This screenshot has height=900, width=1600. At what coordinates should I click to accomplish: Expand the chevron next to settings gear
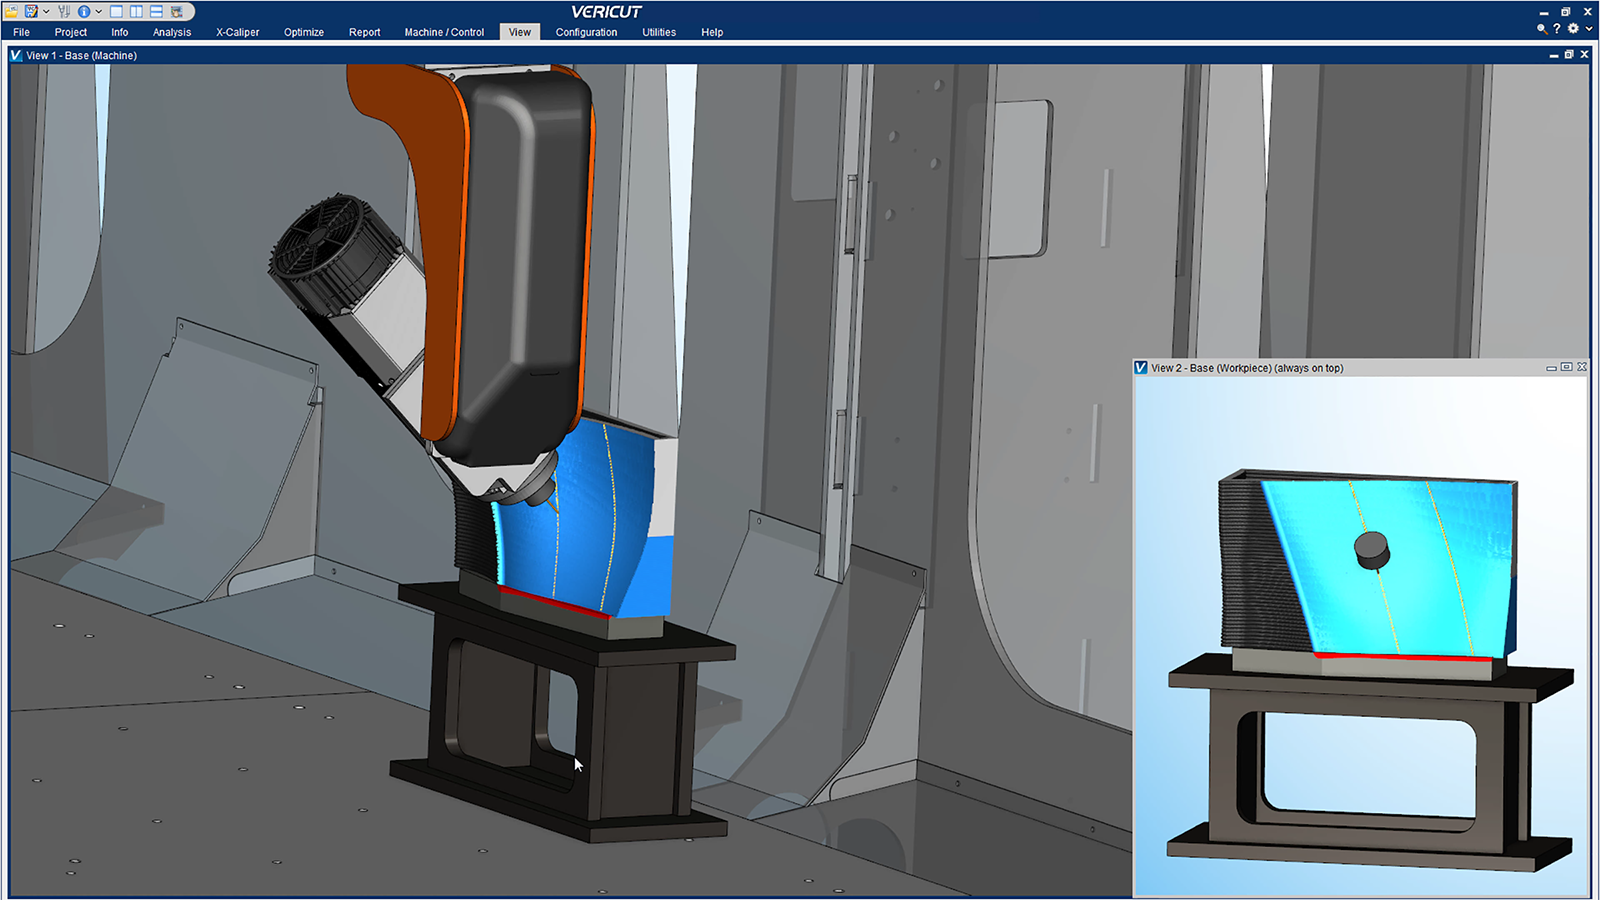(1589, 29)
